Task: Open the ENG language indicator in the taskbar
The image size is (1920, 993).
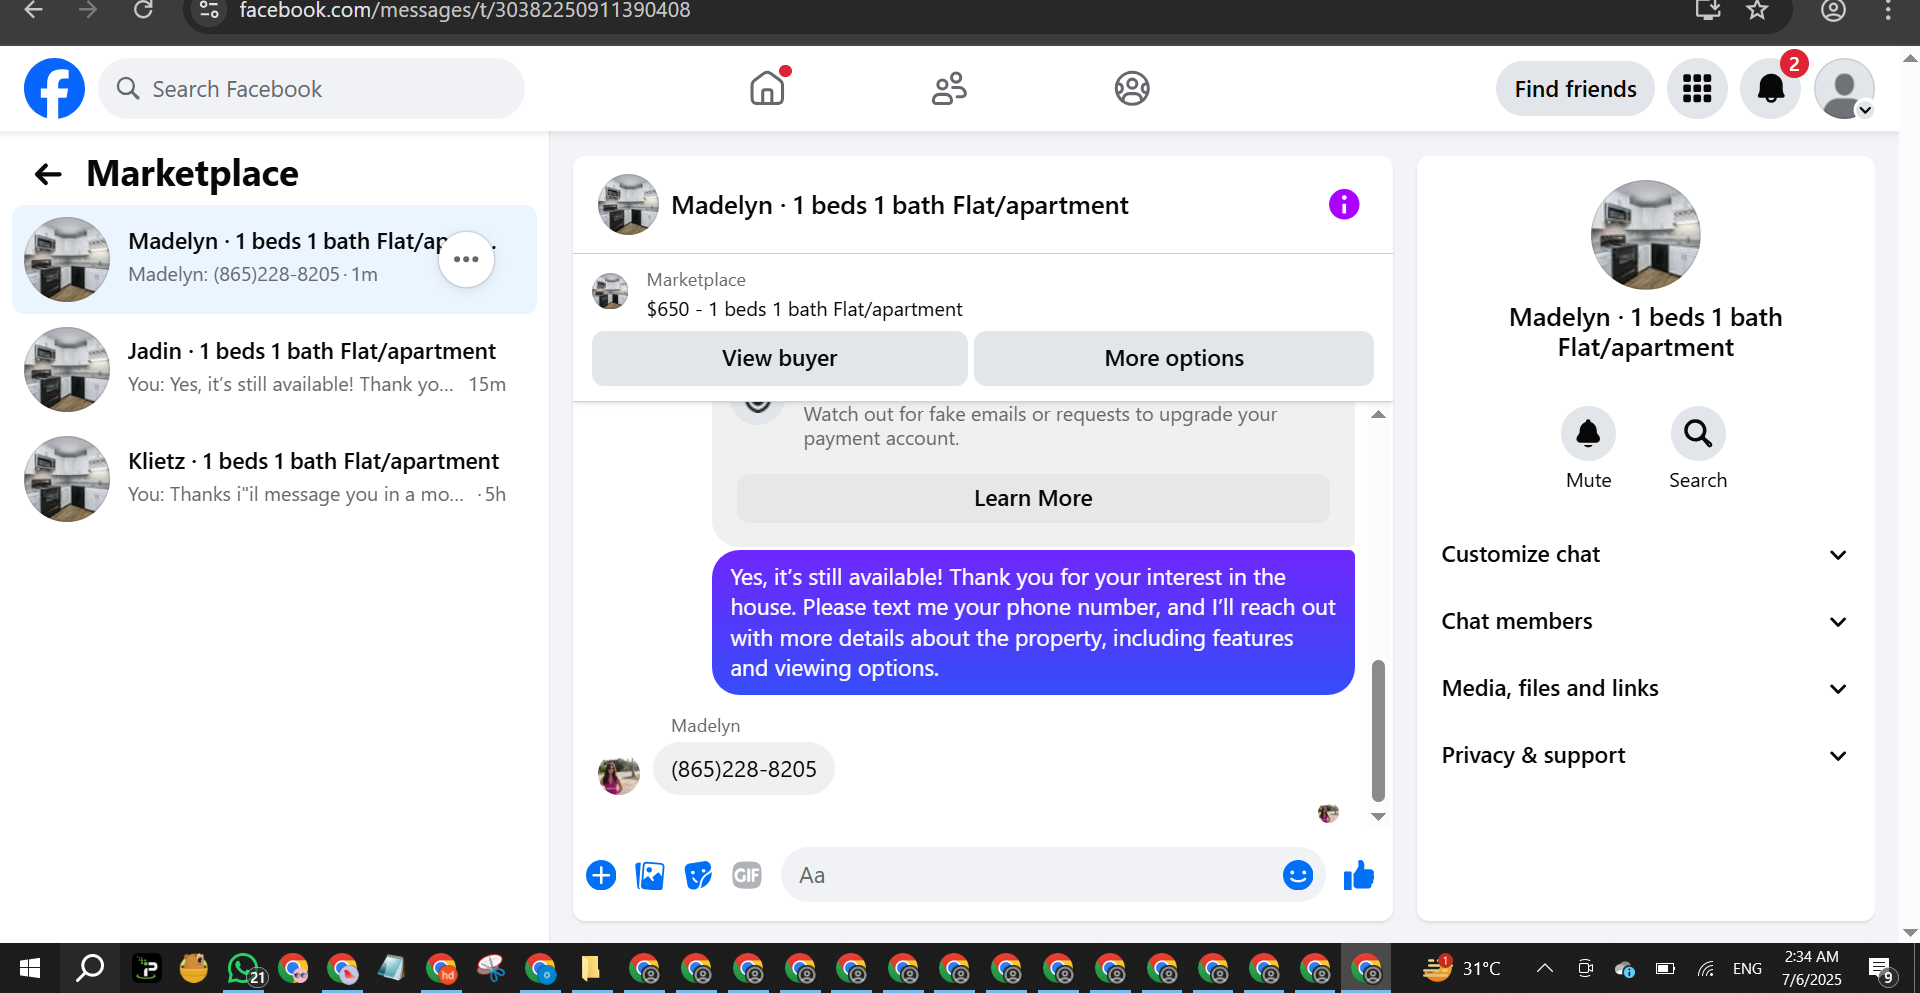Action: tap(1747, 968)
